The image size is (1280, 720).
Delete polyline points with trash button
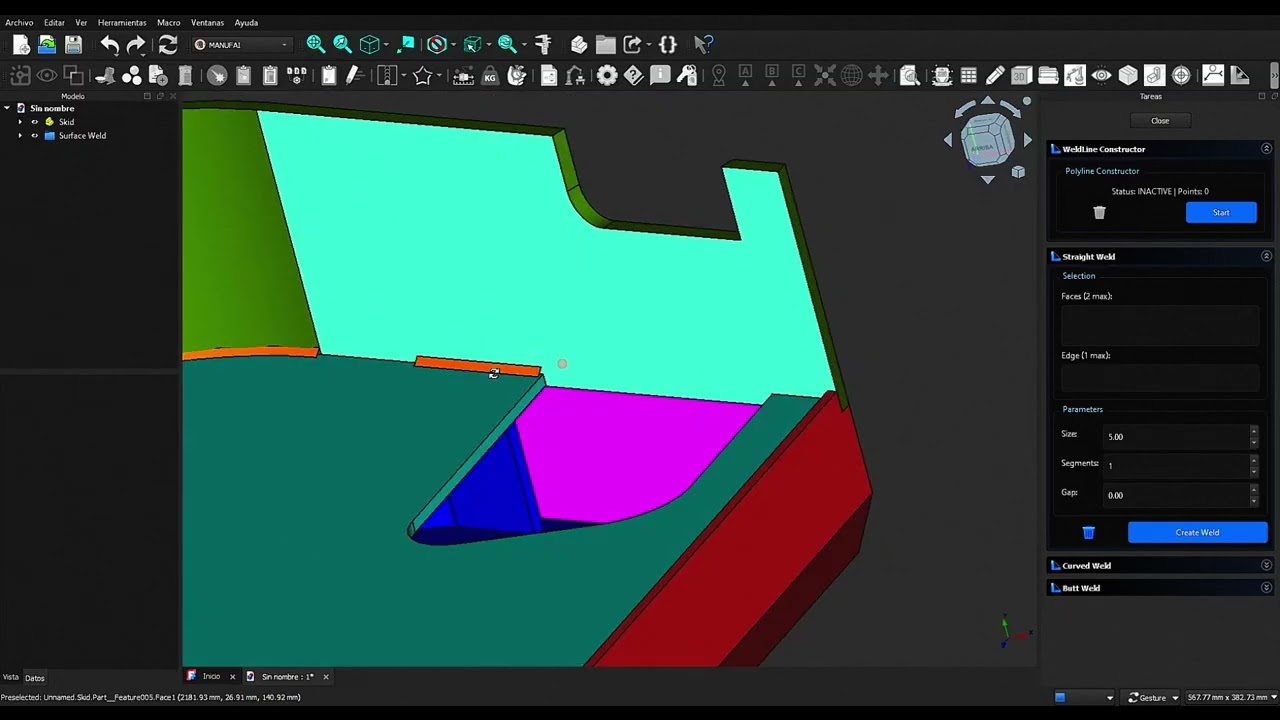[1099, 212]
